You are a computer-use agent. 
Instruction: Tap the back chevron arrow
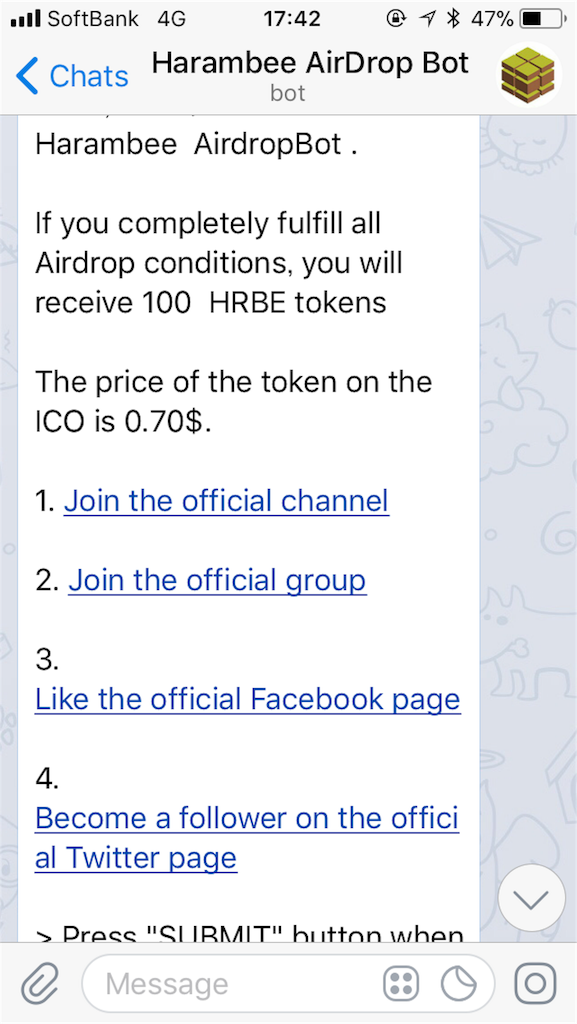(27, 75)
